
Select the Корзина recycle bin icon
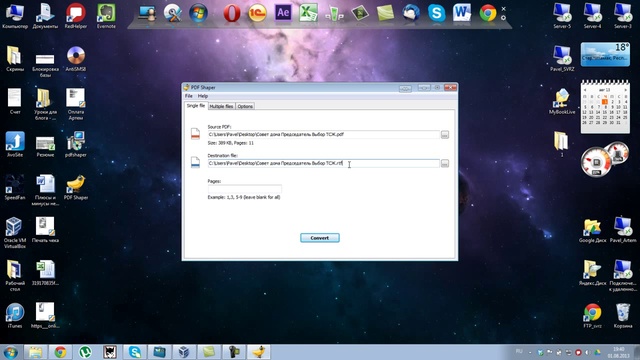point(623,316)
